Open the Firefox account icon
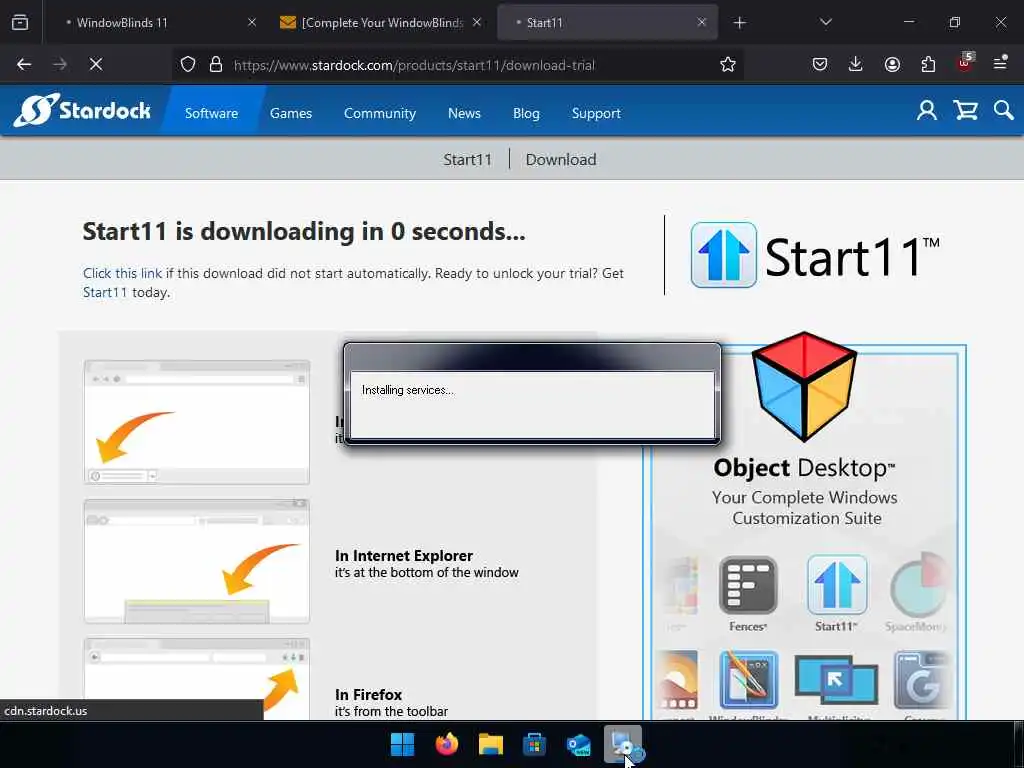Screen dimensions: 1024x768 tap(892, 64)
